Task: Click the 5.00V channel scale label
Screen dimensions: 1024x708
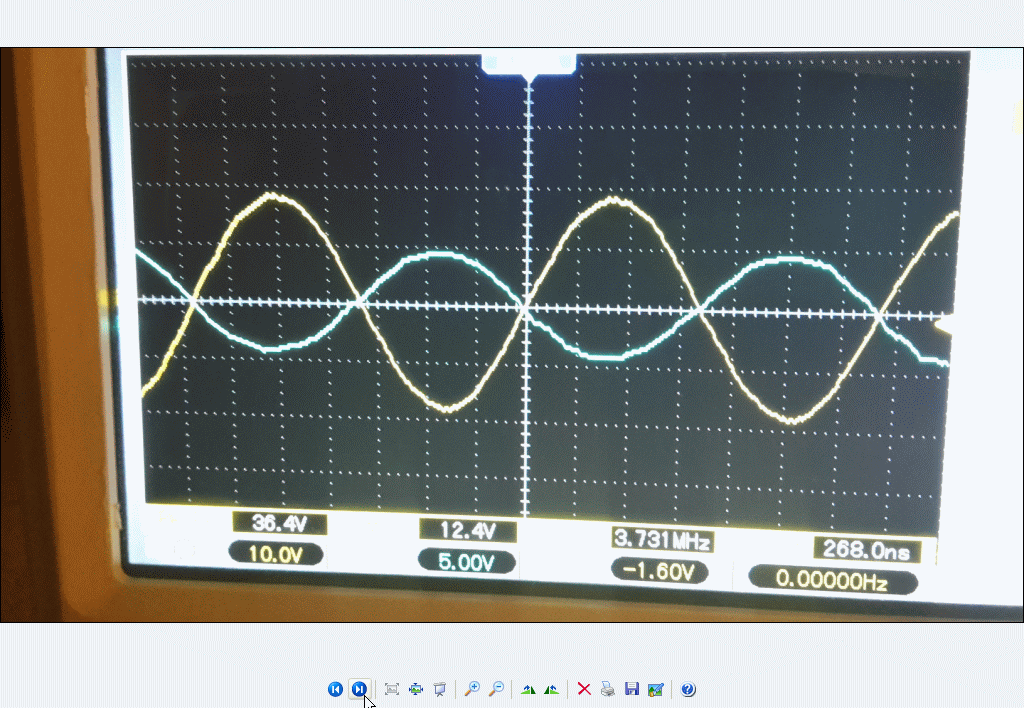Action: [x=467, y=562]
